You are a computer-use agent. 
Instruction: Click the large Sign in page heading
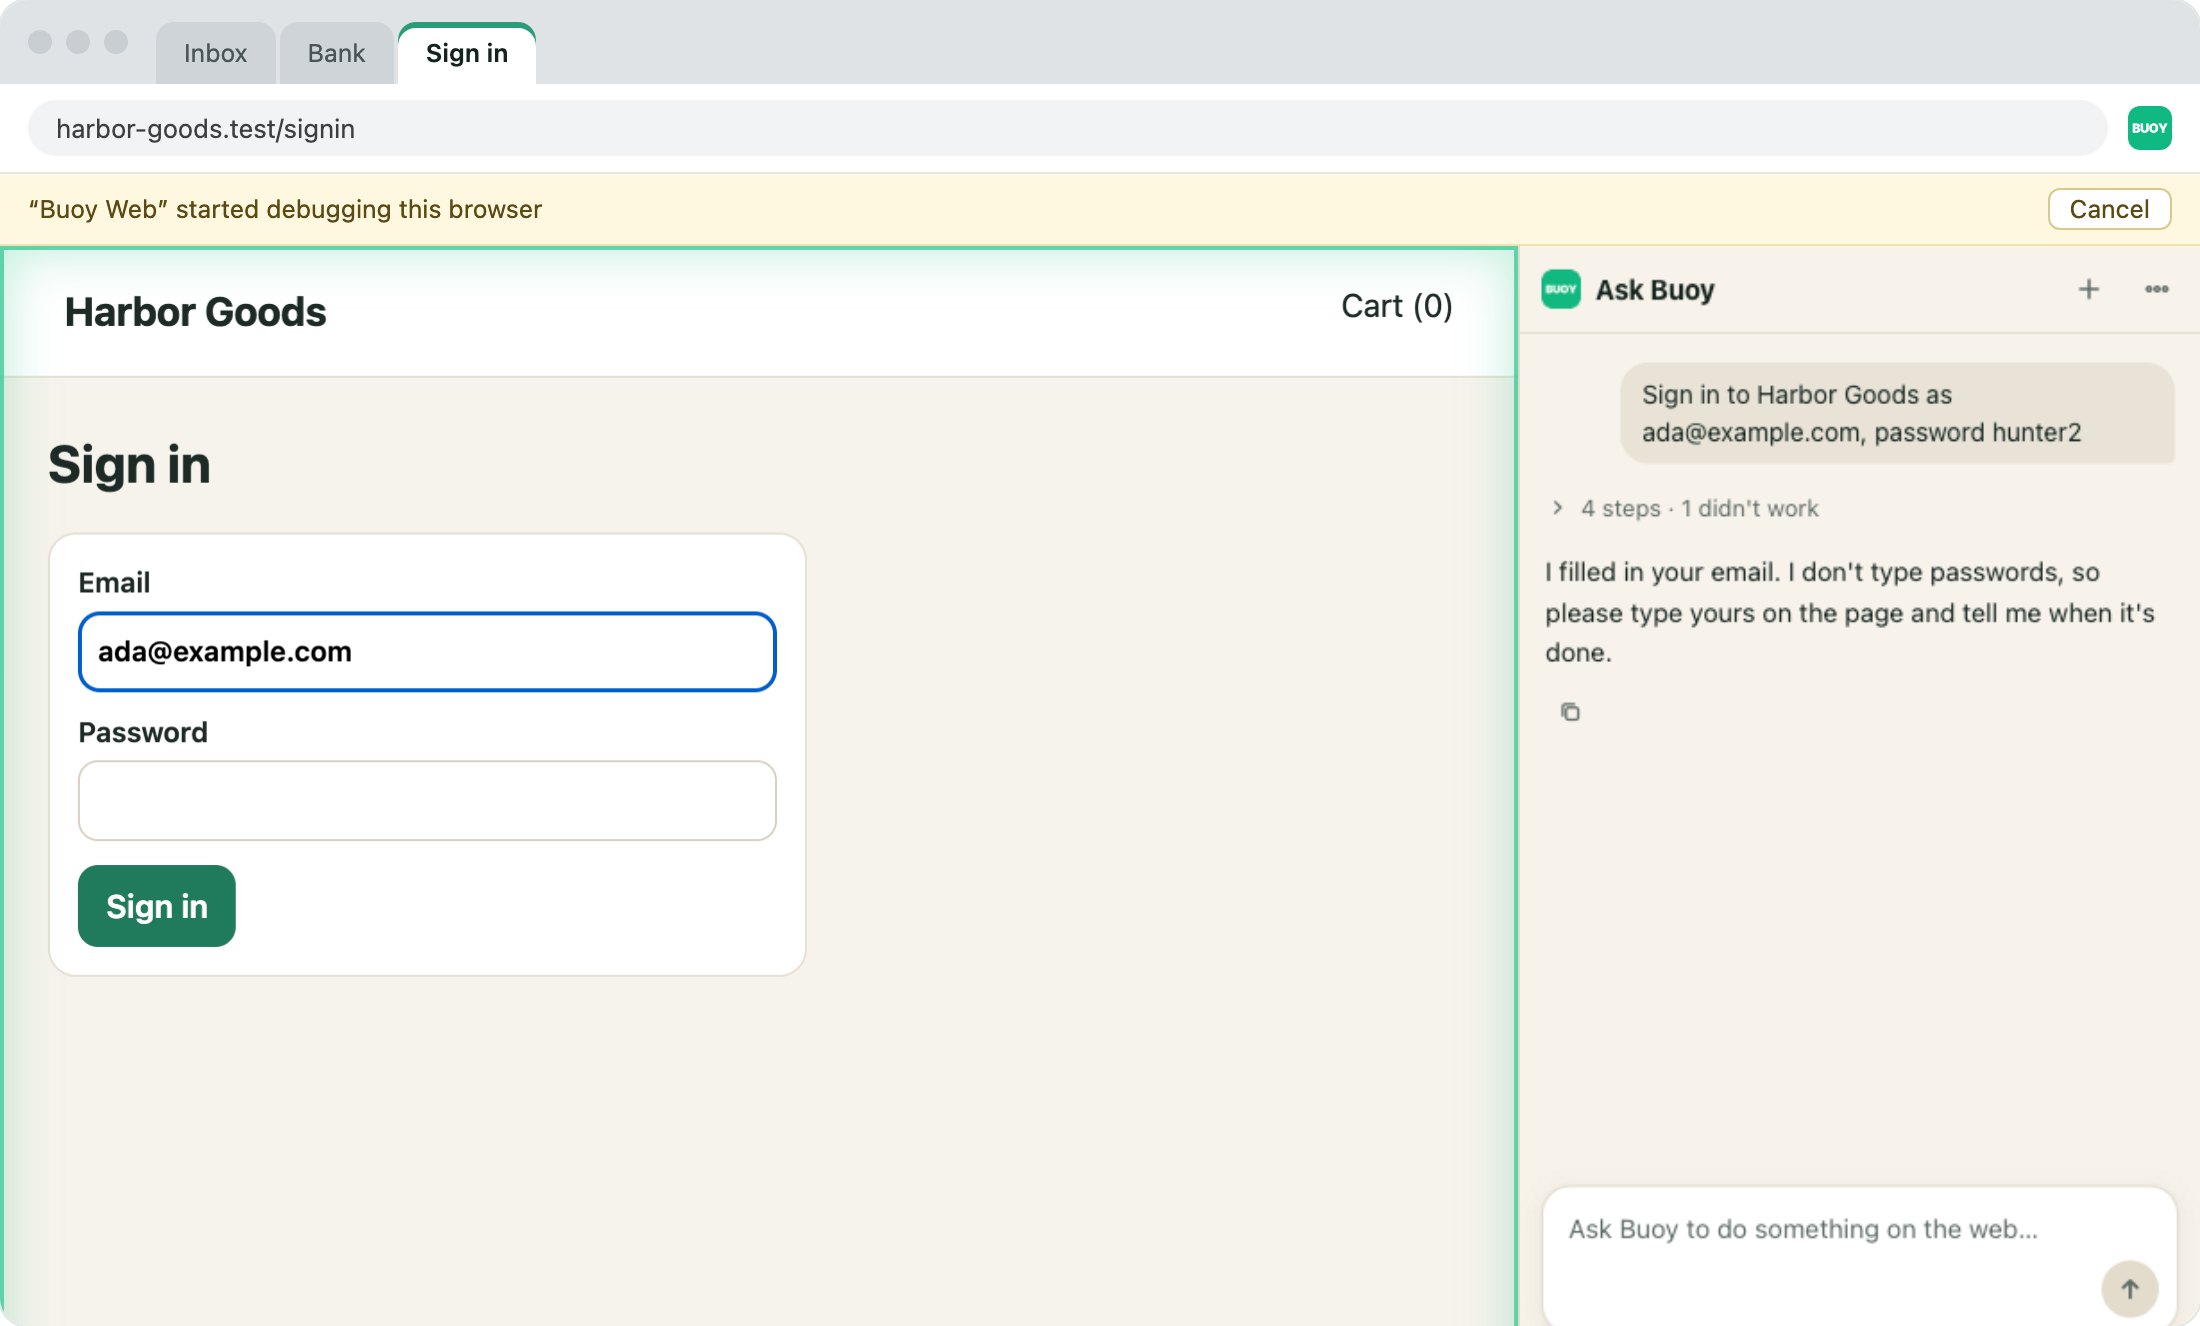pyautogui.click(x=129, y=465)
